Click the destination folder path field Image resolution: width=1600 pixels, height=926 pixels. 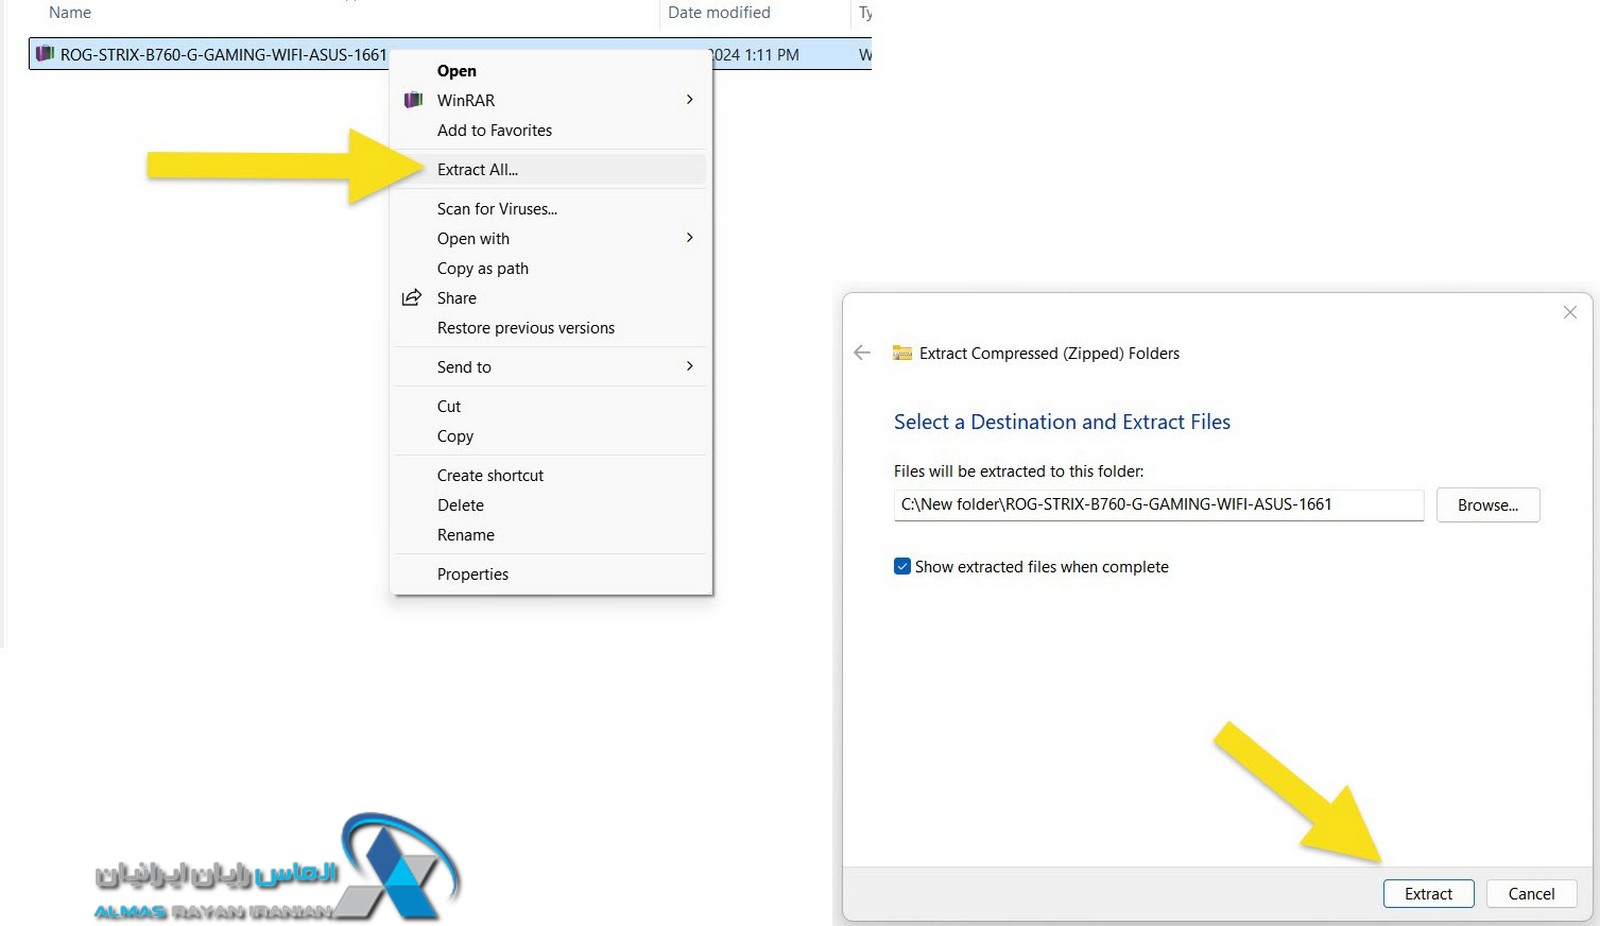click(x=1158, y=505)
